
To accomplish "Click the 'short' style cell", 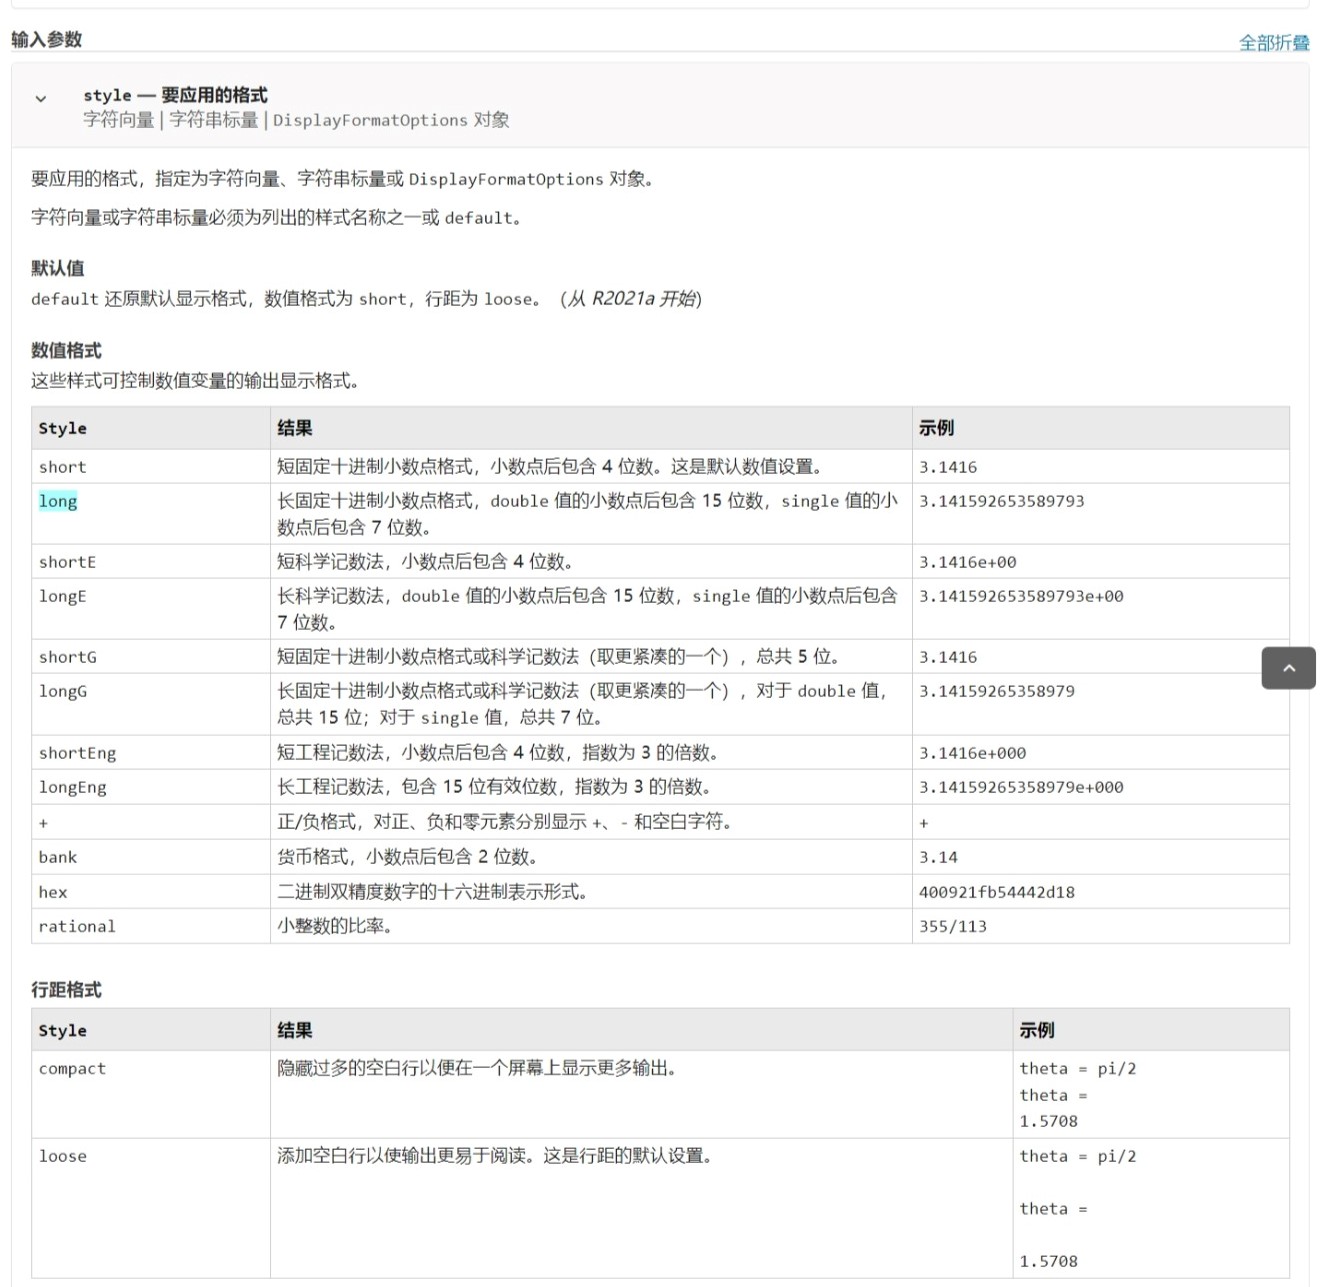I will (x=63, y=467).
